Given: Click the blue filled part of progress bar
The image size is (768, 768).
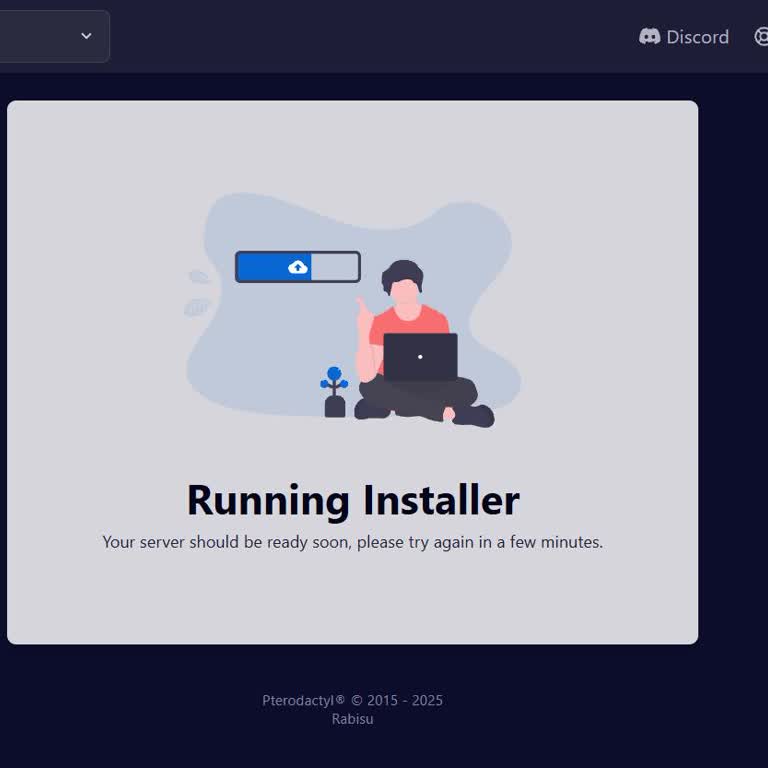Looking at the screenshot, I should coord(263,267).
